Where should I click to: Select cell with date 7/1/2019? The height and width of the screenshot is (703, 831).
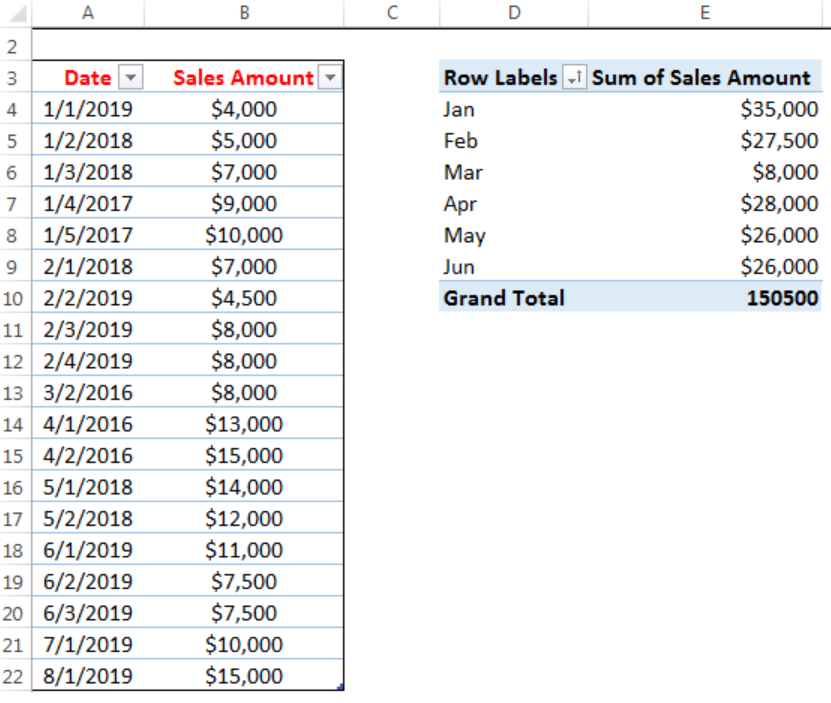click(x=88, y=645)
